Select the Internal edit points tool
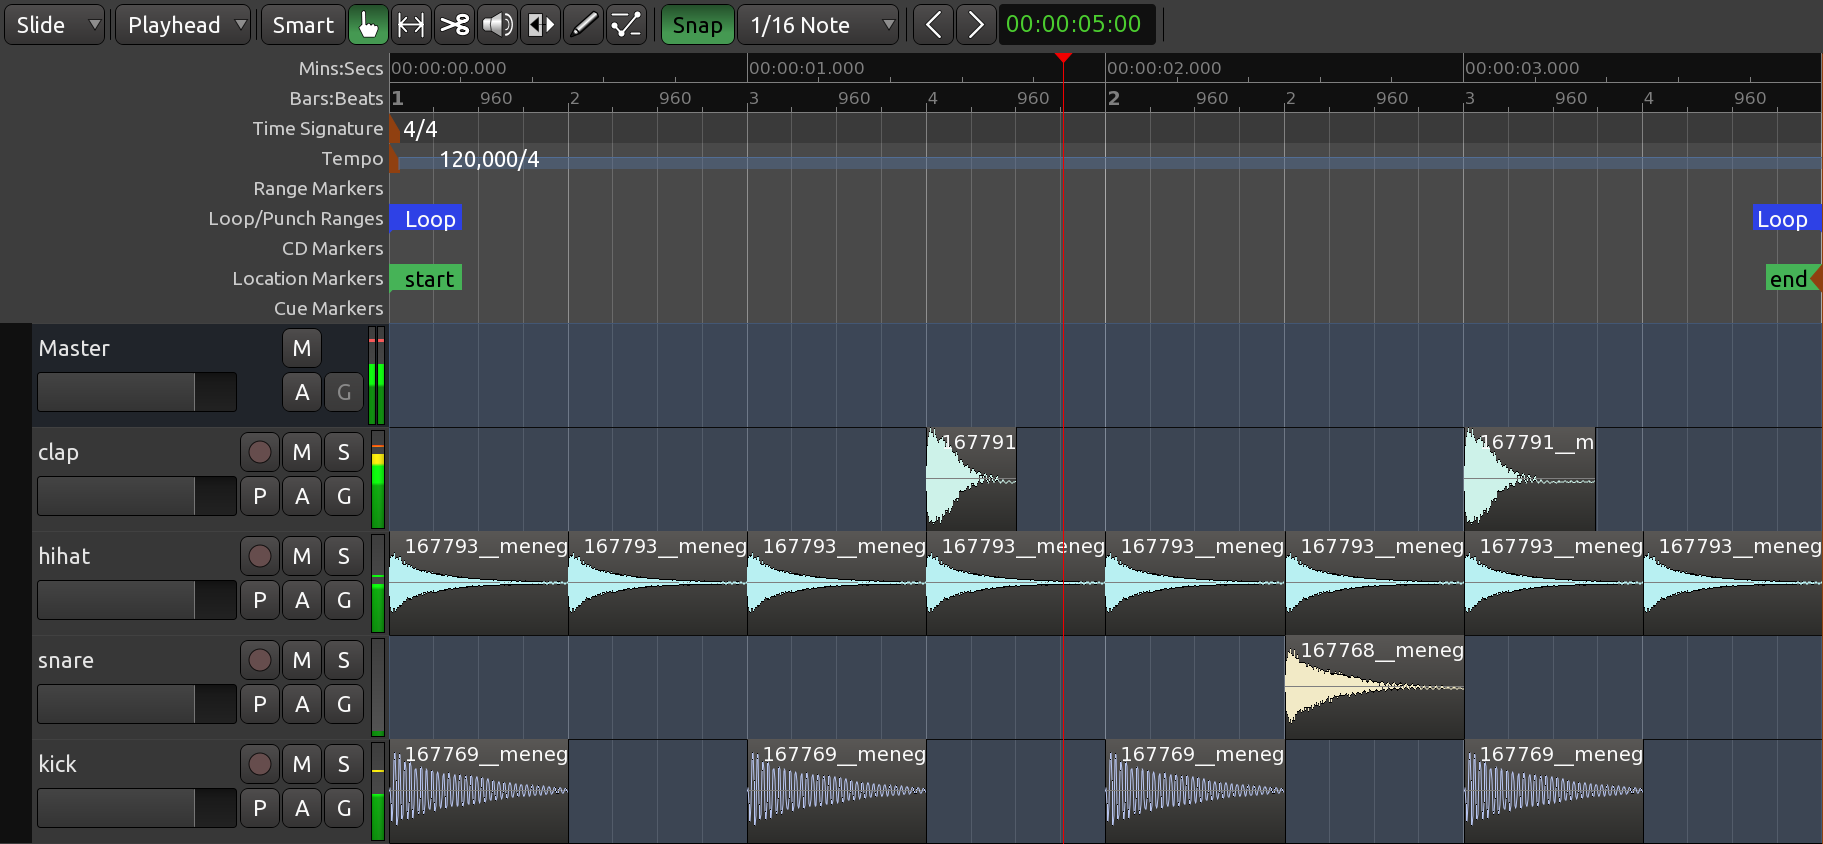Screen dimensions: 1823x844 626,25
